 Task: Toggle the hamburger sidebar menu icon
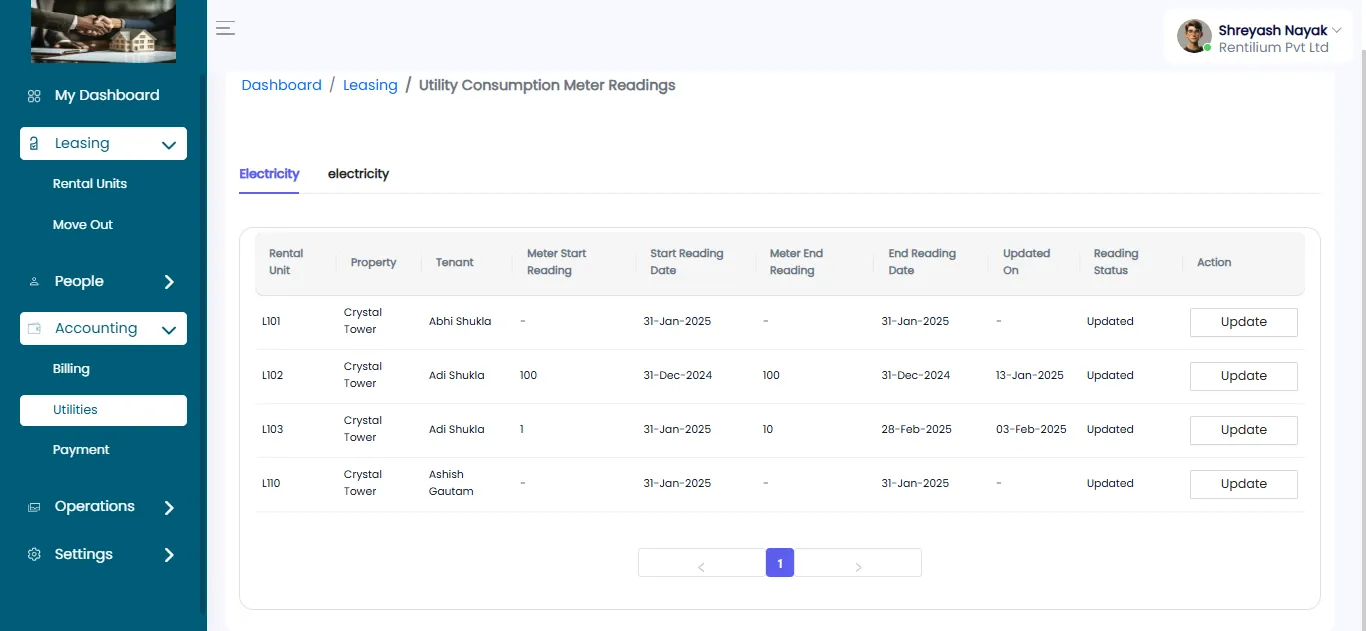(x=226, y=28)
